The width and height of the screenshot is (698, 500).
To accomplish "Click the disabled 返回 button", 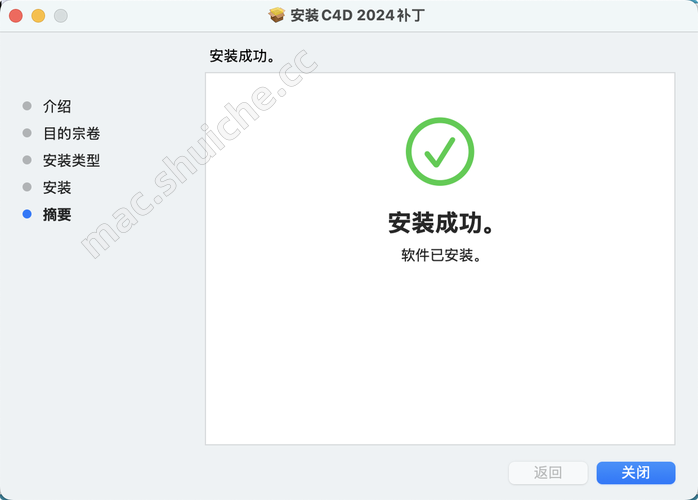I will pyautogui.click(x=548, y=472).
